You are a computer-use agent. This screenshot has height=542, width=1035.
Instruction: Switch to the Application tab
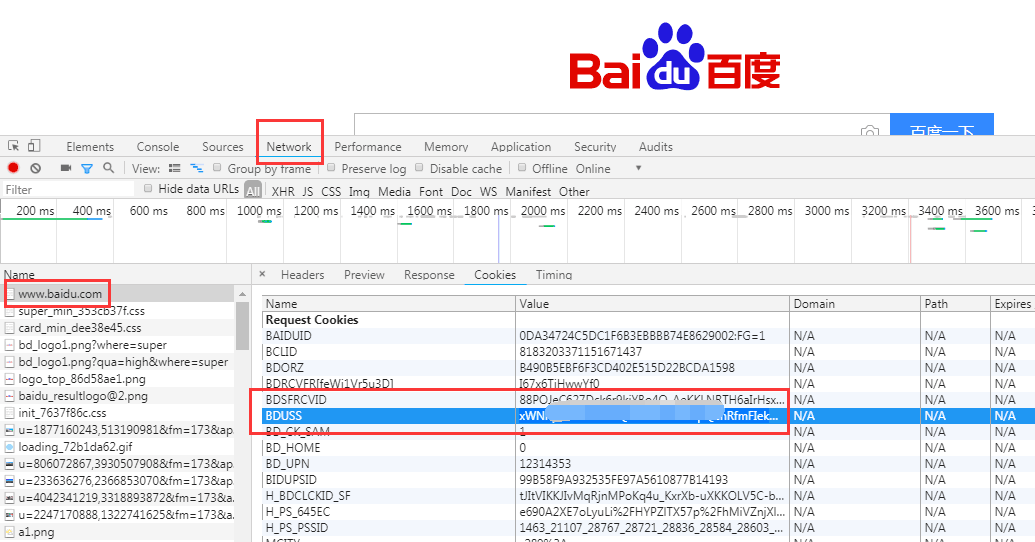521,147
